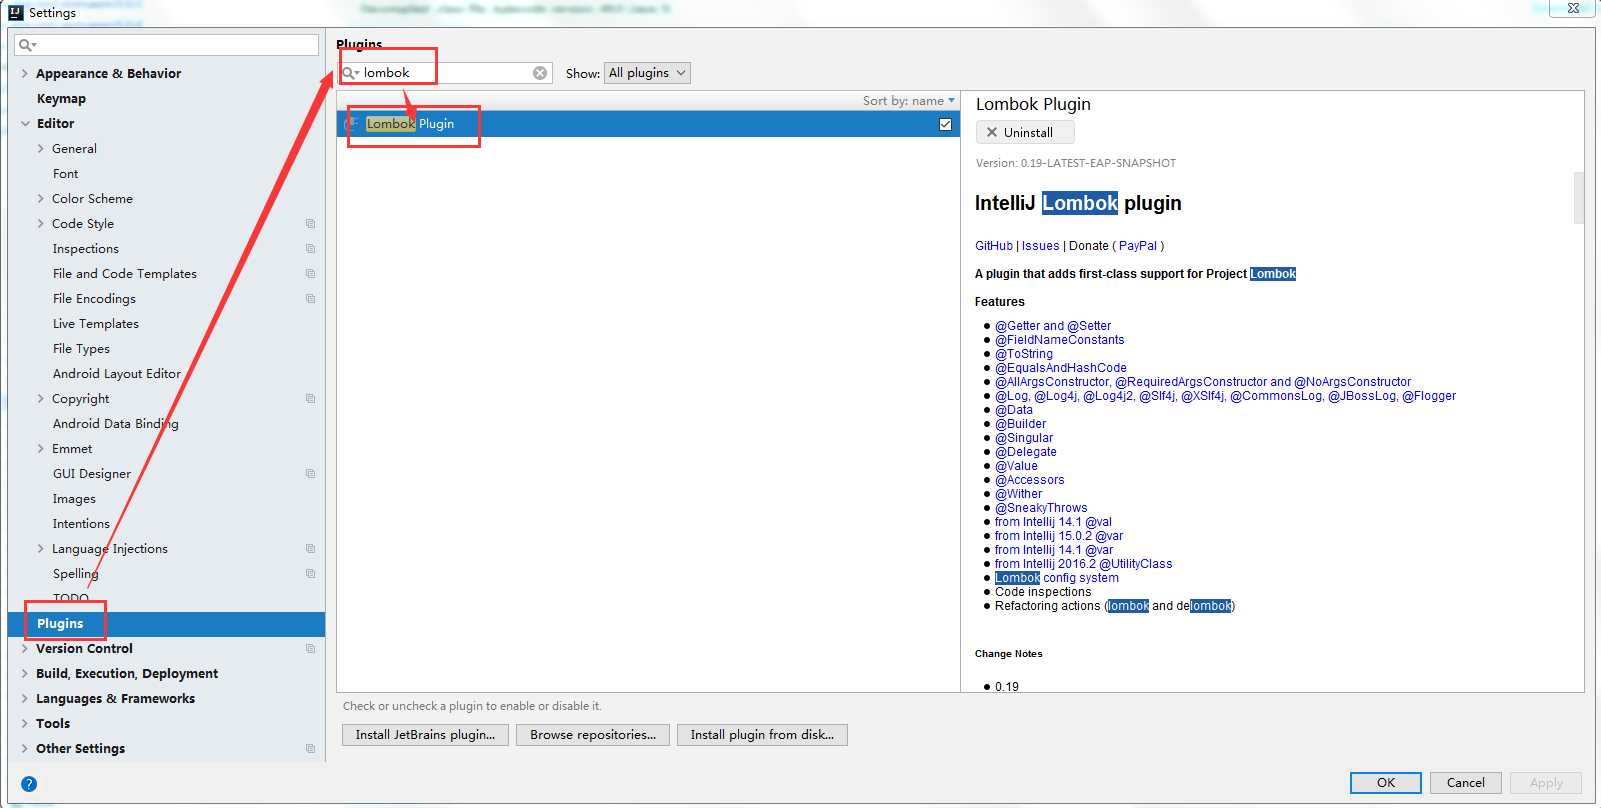
Task: Collapse the Editor tree section
Action: [x=25, y=124]
